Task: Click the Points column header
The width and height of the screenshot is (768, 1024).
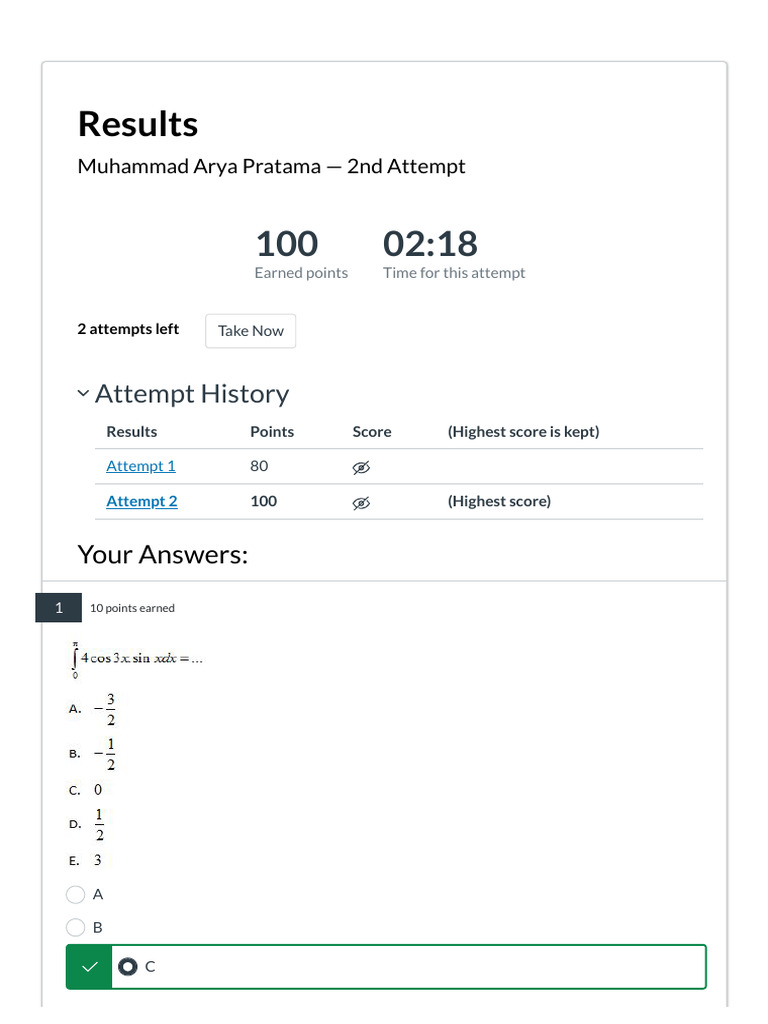Action: 272,432
